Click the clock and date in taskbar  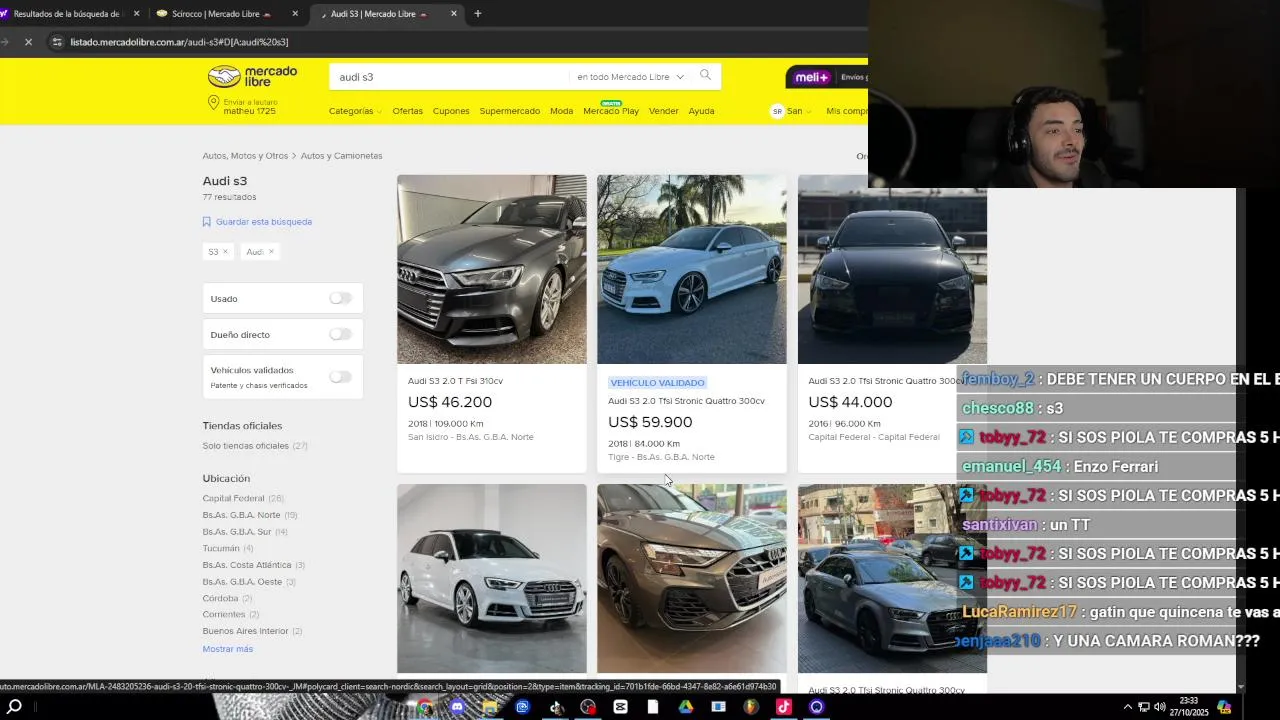1189,707
